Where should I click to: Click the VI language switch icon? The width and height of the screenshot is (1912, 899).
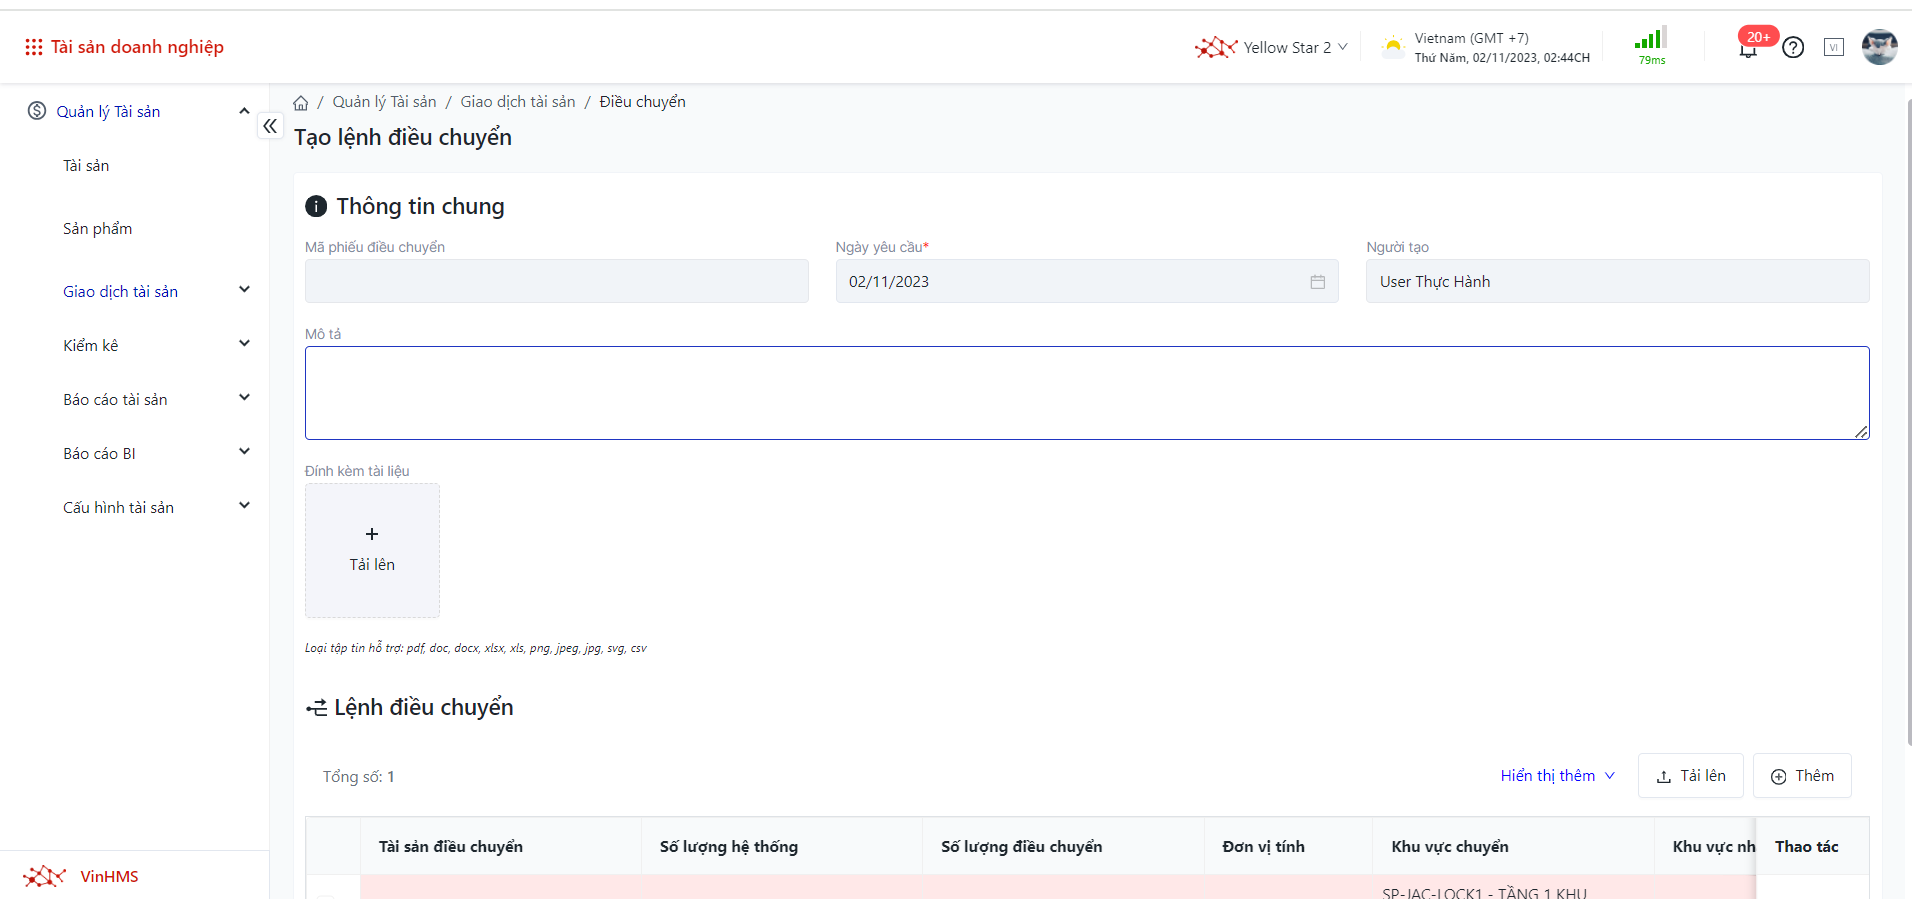[x=1833, y=47]
